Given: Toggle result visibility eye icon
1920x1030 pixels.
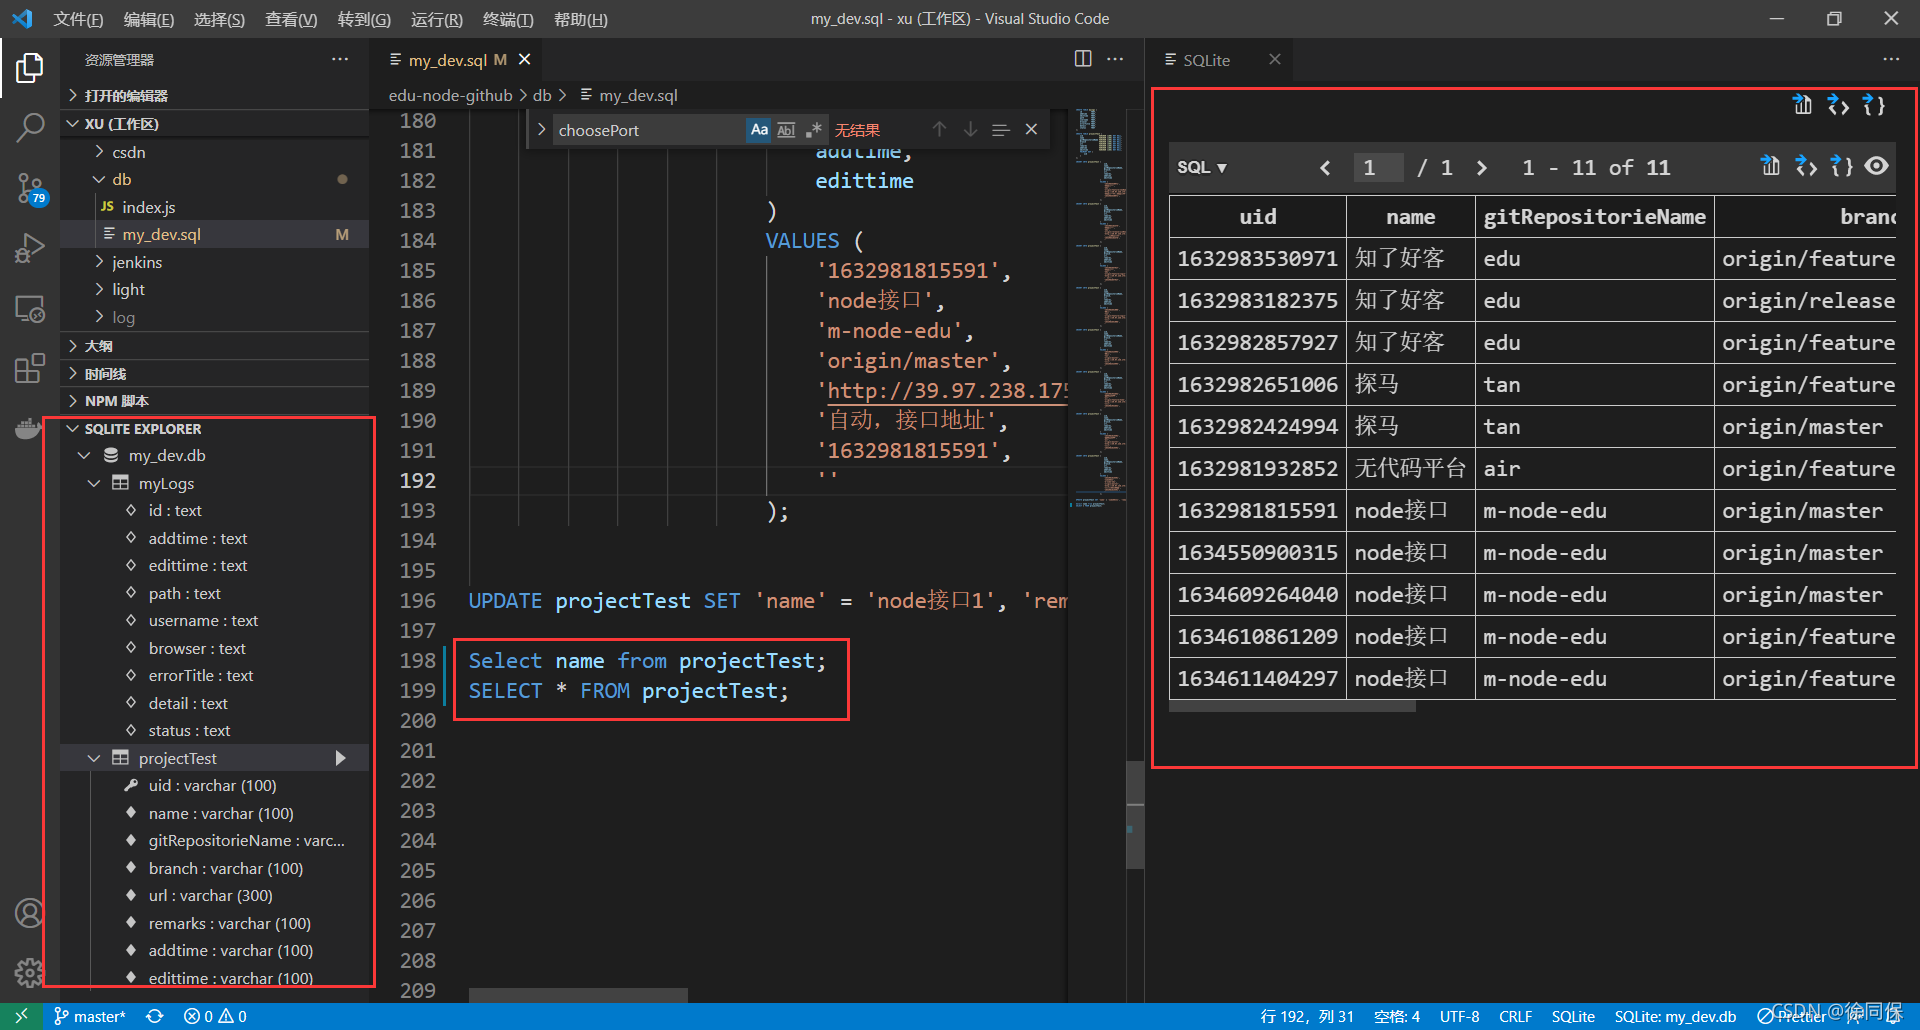Looking at the screenshot, I should 1877,166.
